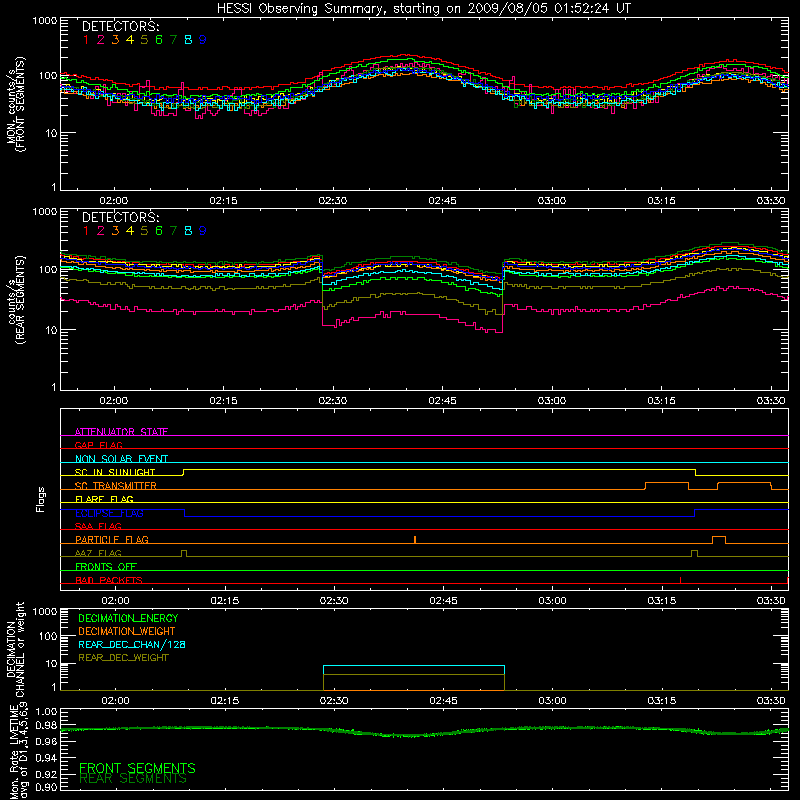This screenshot has width=800, height=800.
Task: Click 03:15 tick label under rear segments plot
Action: 662,401
